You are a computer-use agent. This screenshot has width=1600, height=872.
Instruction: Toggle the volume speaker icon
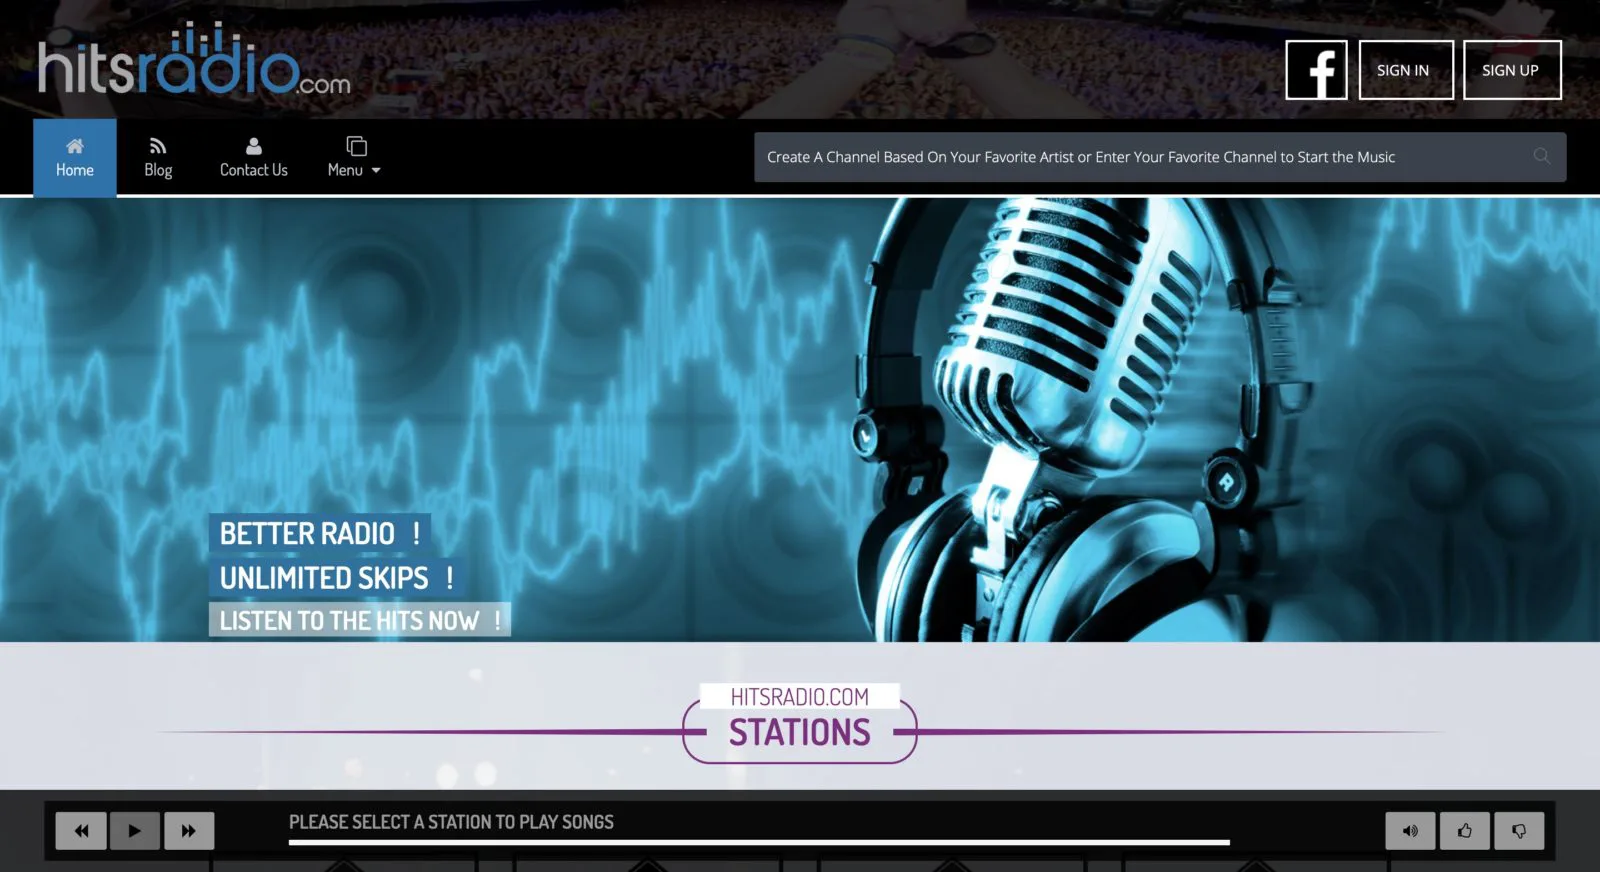(x=1410, y=831)
